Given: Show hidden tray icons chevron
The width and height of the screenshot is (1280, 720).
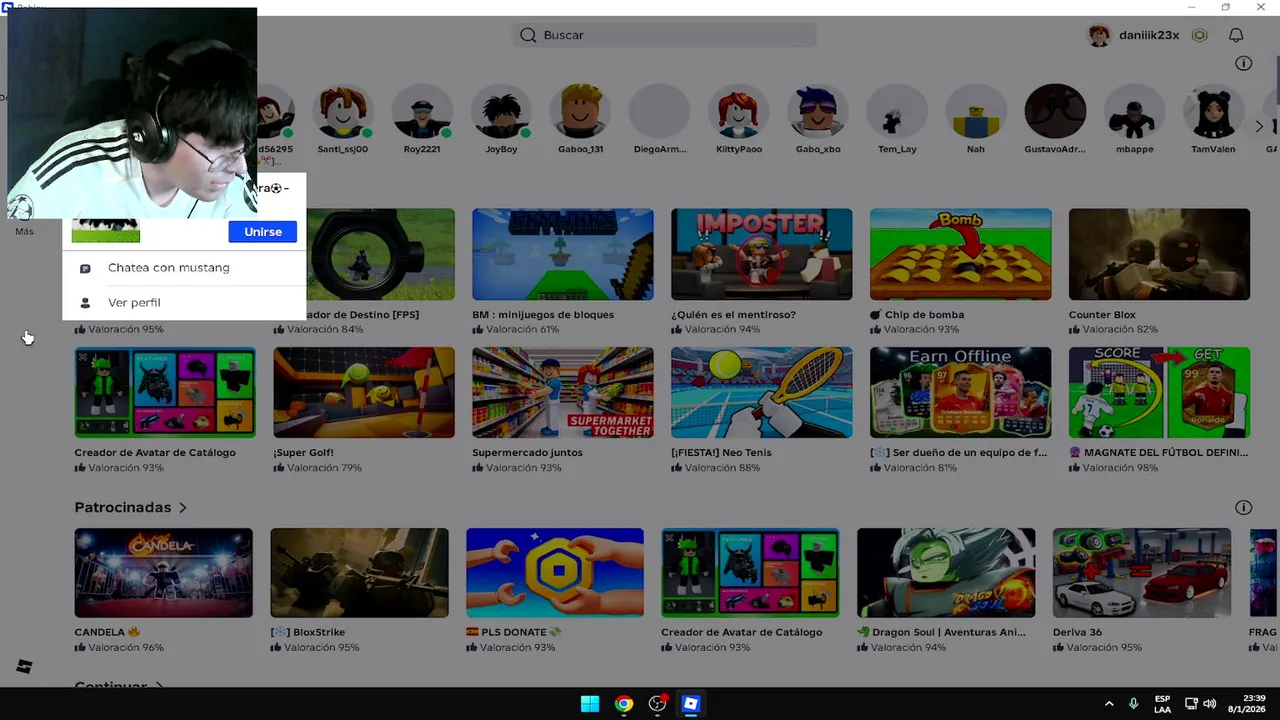Looking at the screenshot, I should coord(1108,704).
